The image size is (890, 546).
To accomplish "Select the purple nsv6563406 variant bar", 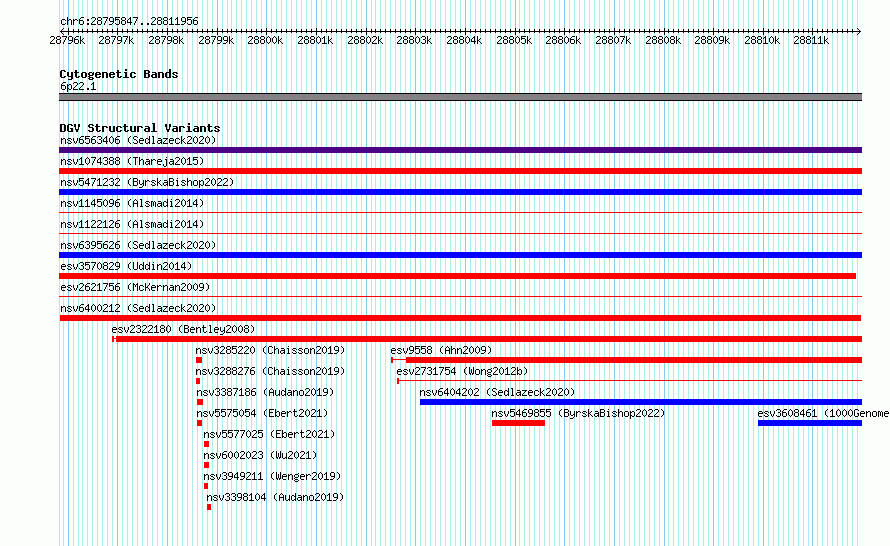I will coord(460,150).
